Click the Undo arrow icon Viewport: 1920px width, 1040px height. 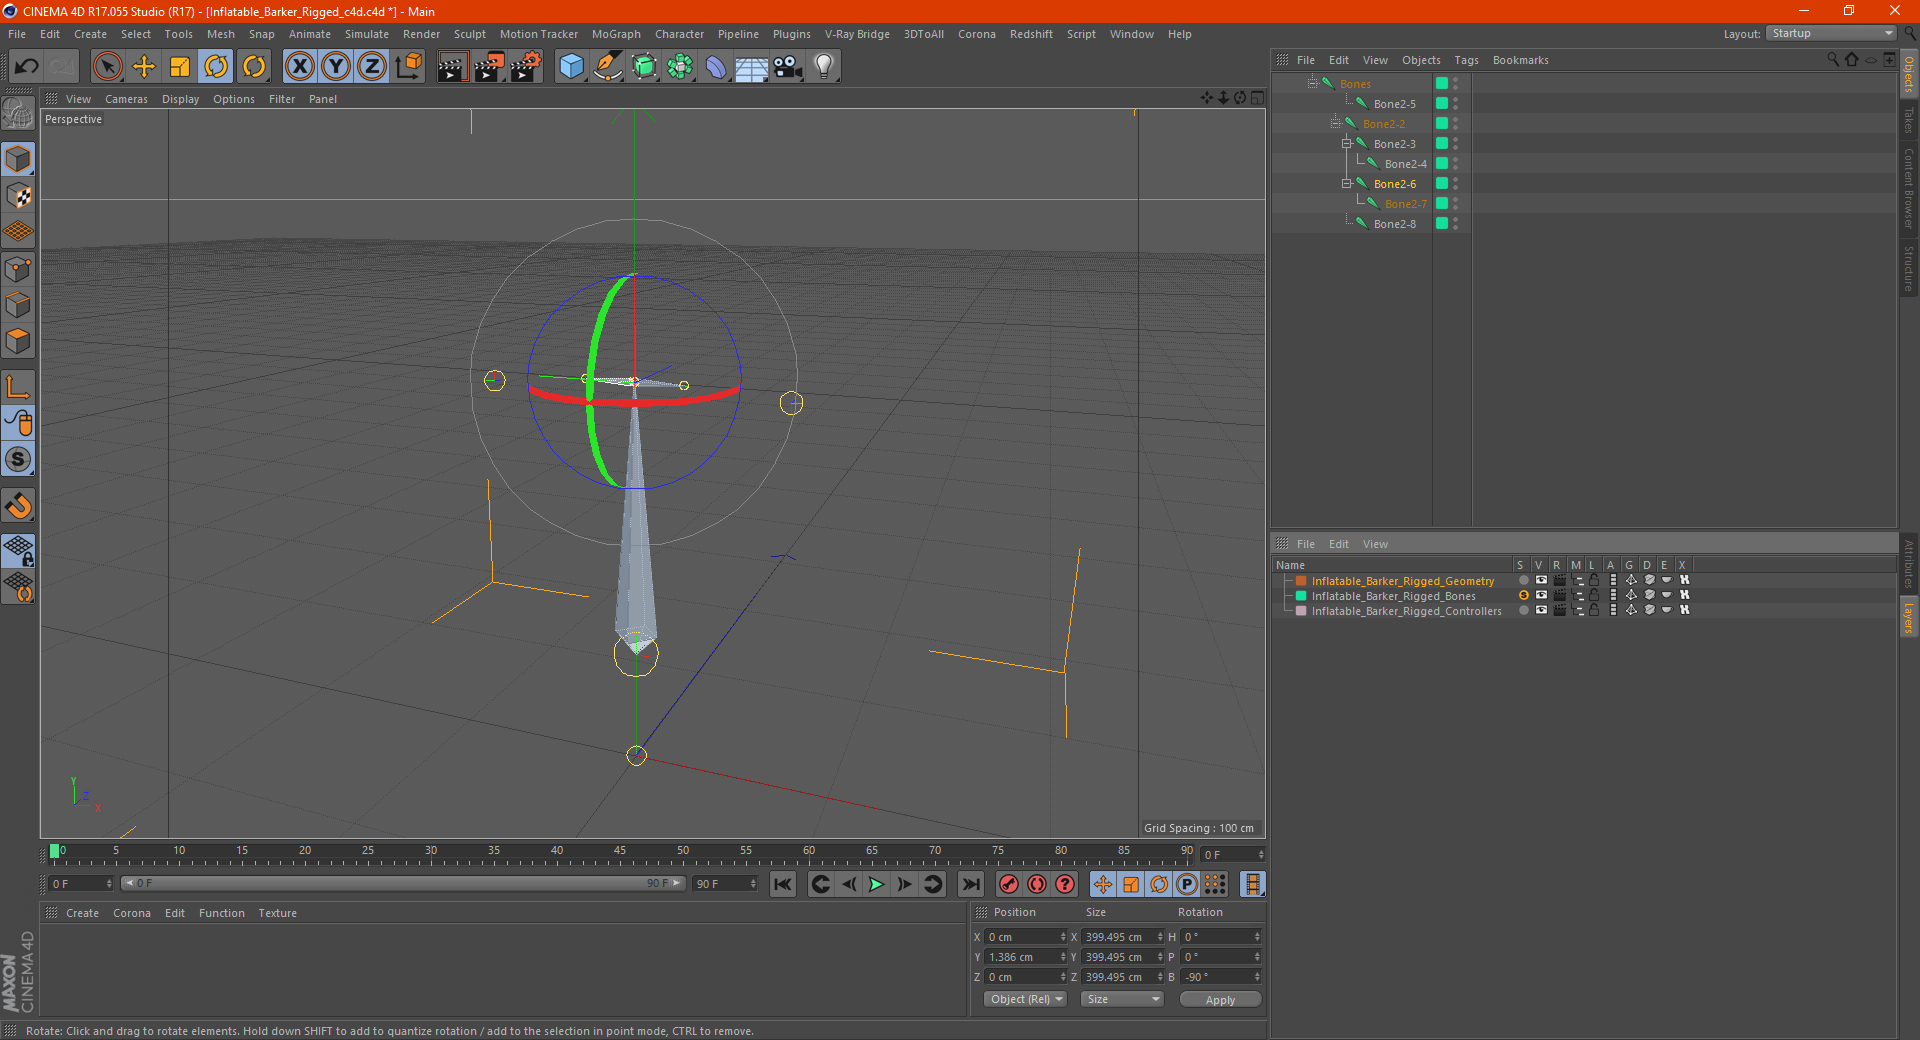pyautogui.click(x=26, y=67)
